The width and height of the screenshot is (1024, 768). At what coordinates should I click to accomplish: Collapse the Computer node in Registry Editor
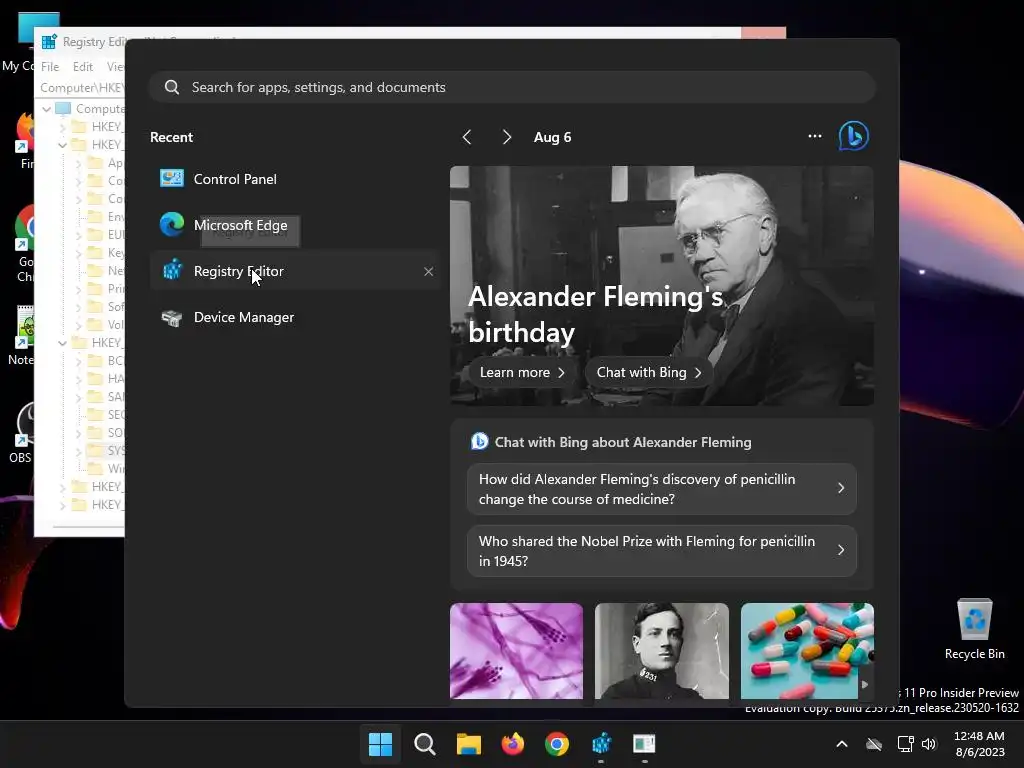pyautogui.click(x=46, y=109)
